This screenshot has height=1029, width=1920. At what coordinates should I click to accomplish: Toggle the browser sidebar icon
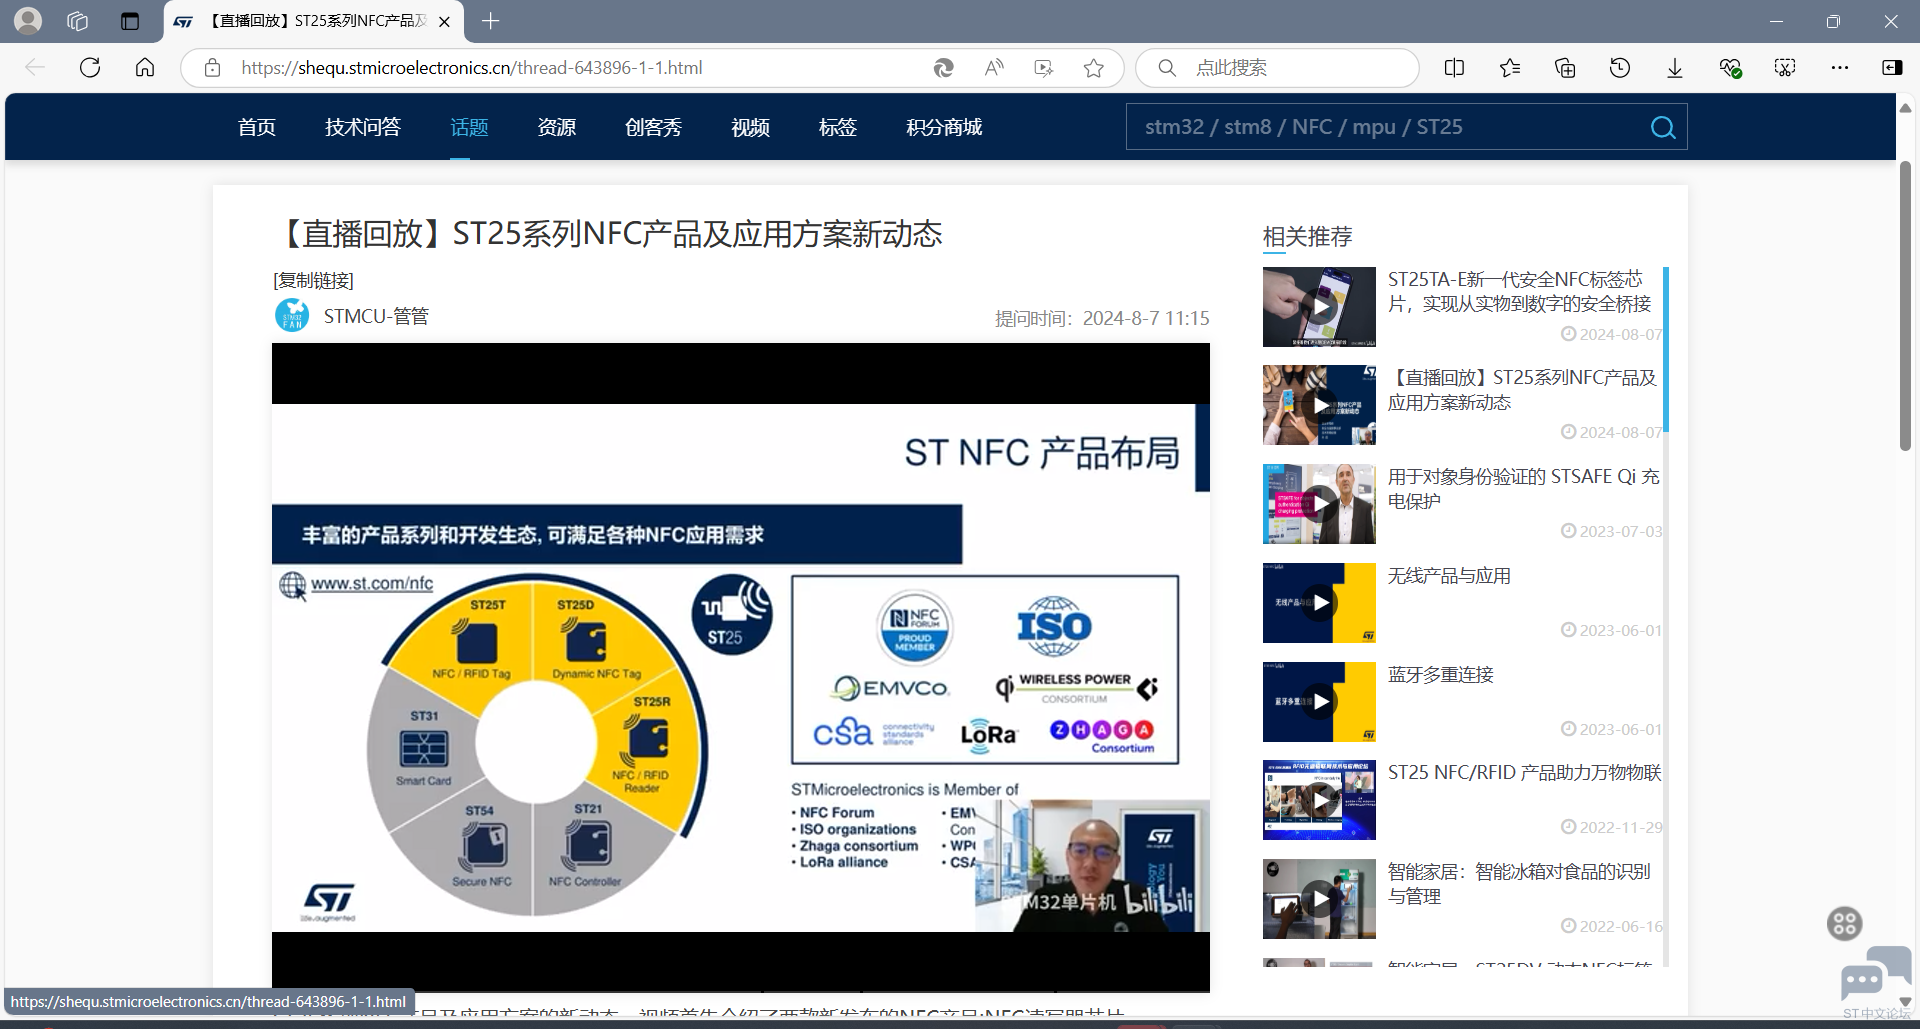coord(1892,67)
